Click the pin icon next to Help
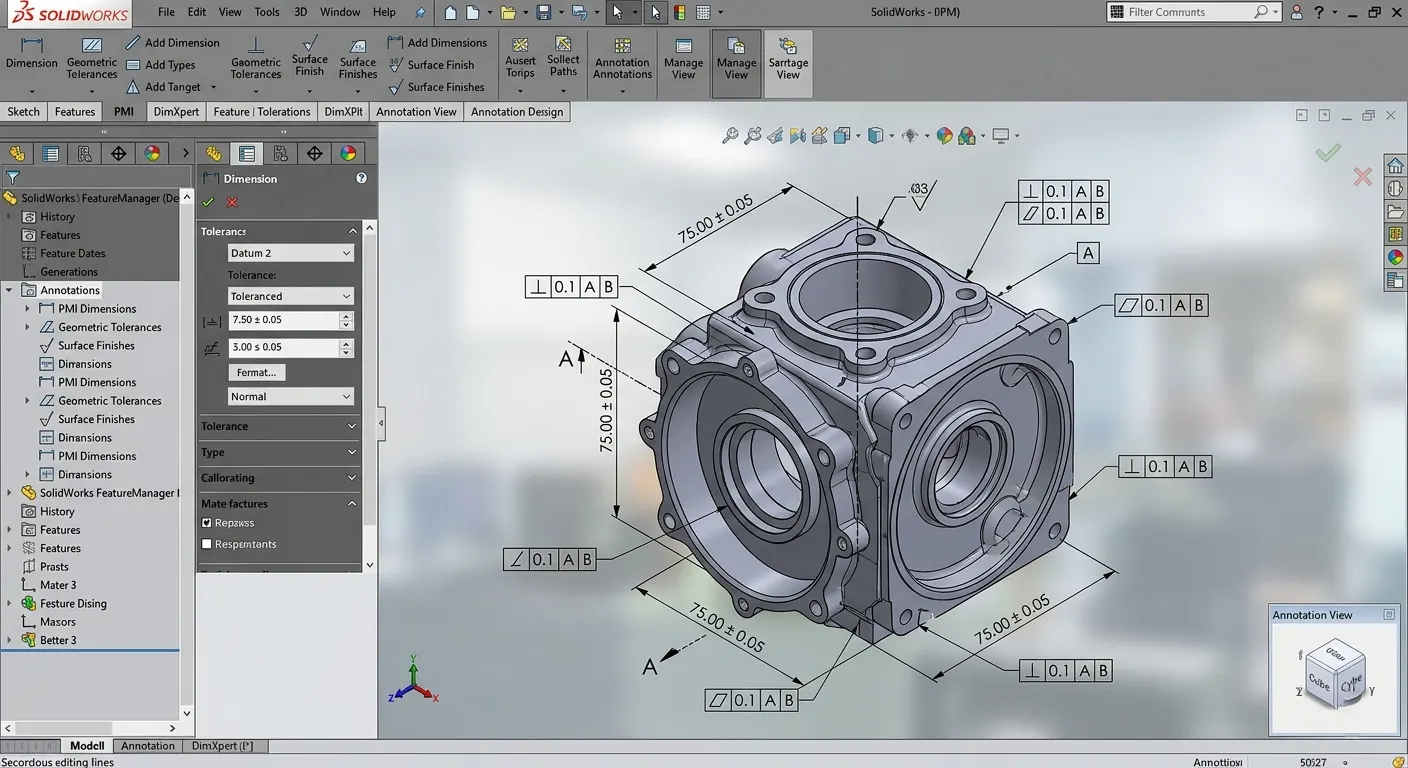Viewport: 1408px width, 768px height. point(420,12)
